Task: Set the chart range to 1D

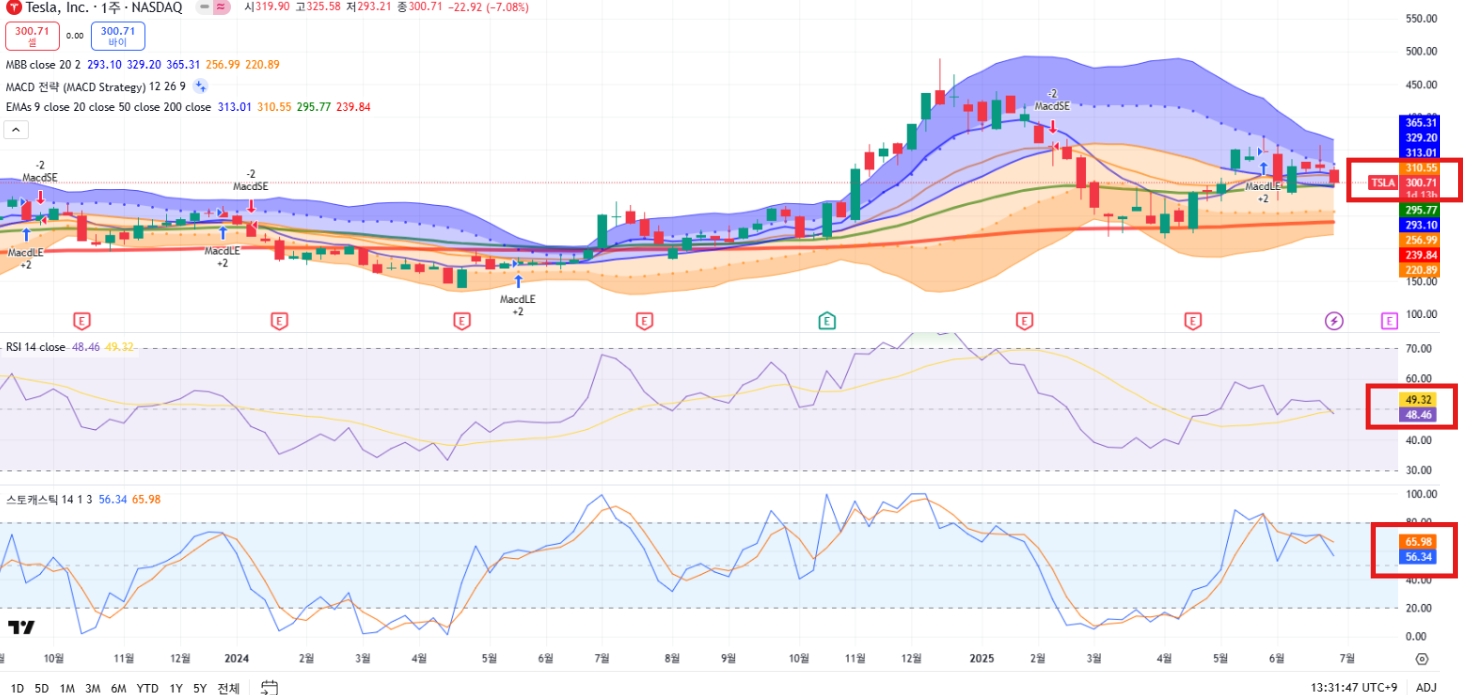Action: (x=17, y=688)
